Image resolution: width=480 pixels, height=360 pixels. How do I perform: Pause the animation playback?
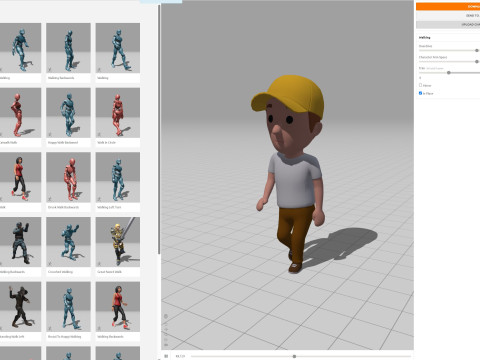(x=166, y=356)
